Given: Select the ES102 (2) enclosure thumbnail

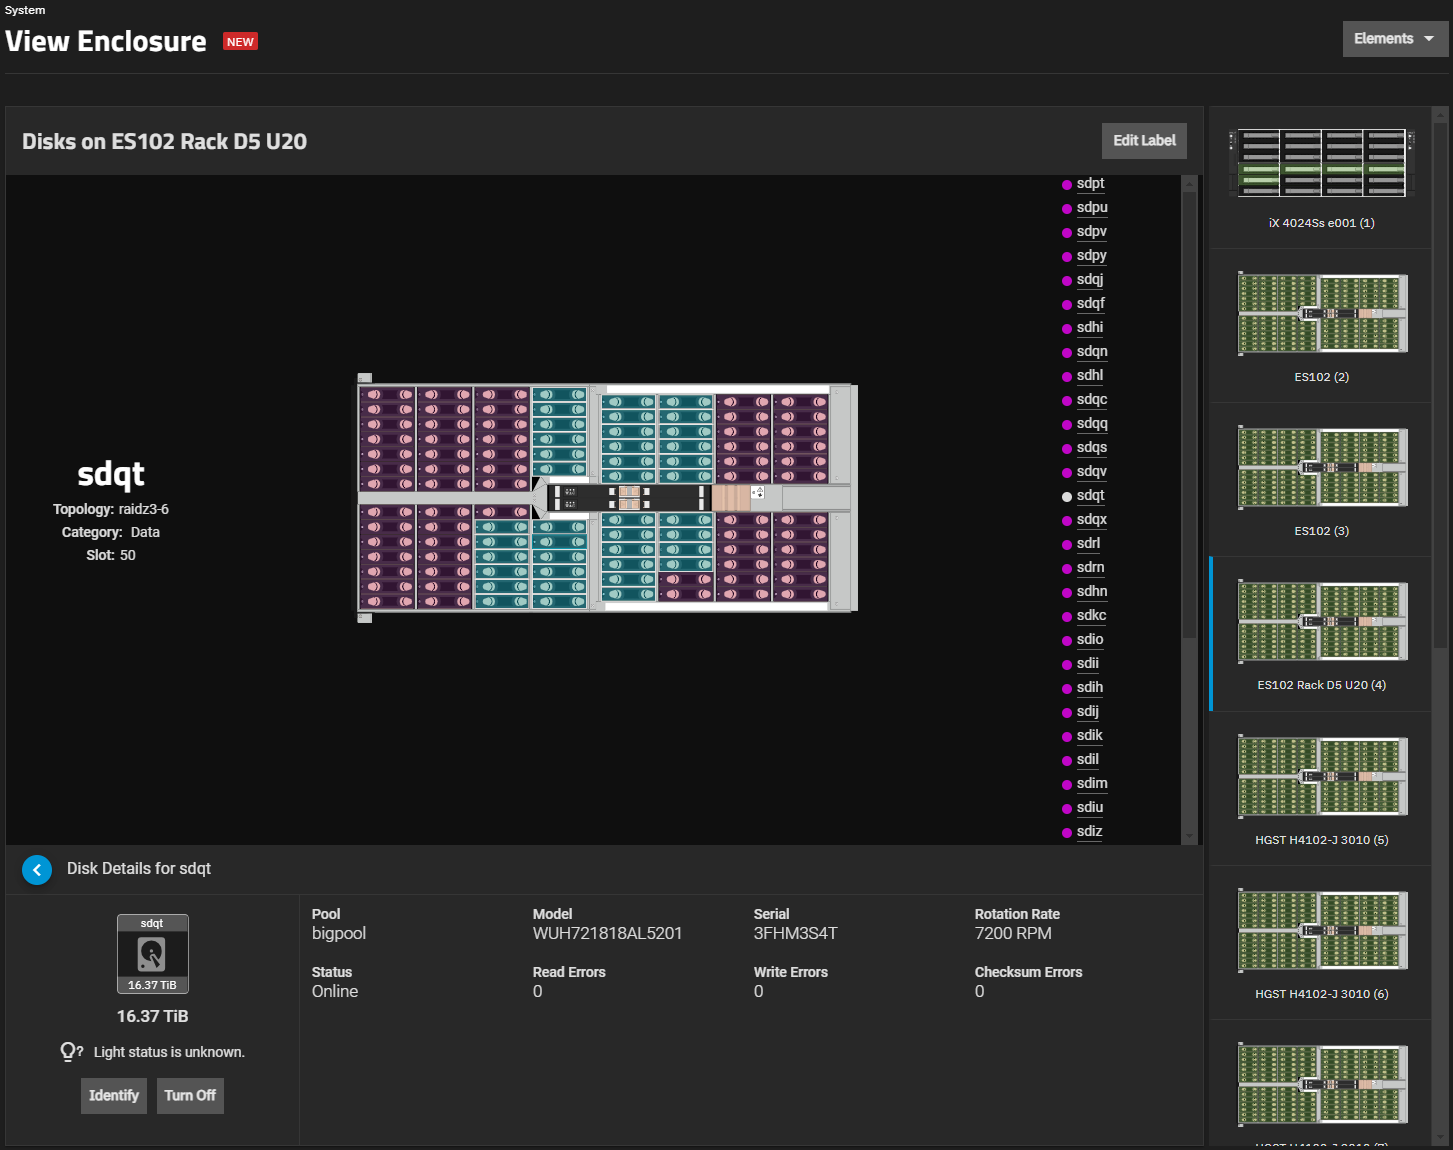Looking at the screenshot, I should pyautogui.click(x=1321, y=314).
